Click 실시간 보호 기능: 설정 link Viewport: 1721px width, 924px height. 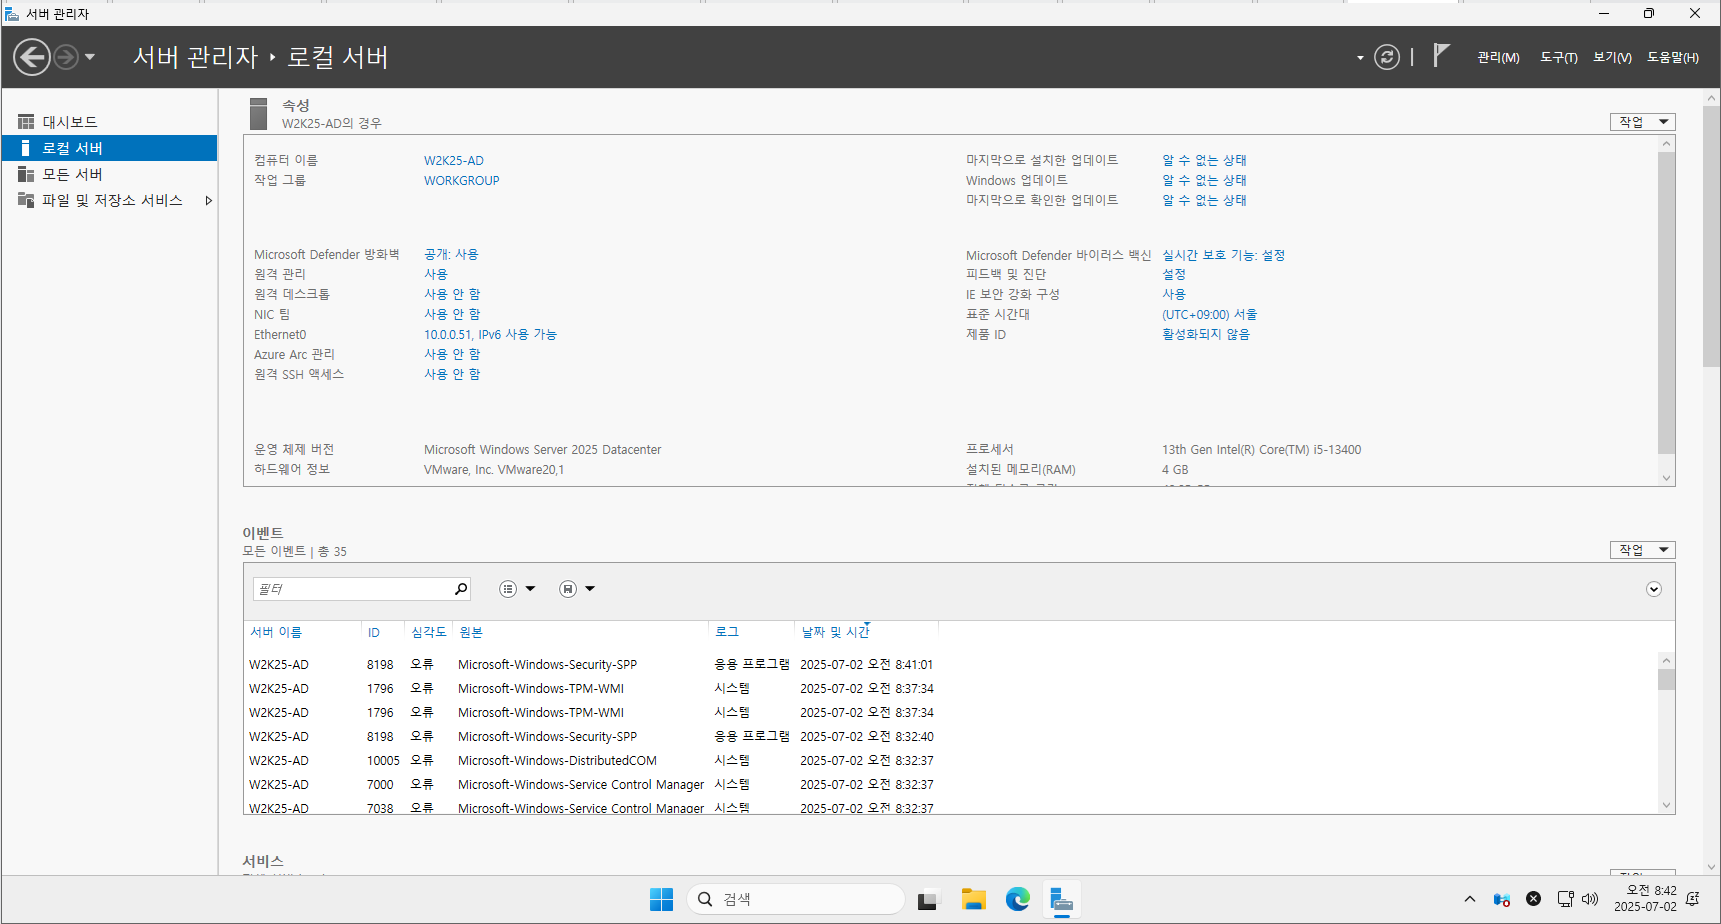pos(1223,255)
